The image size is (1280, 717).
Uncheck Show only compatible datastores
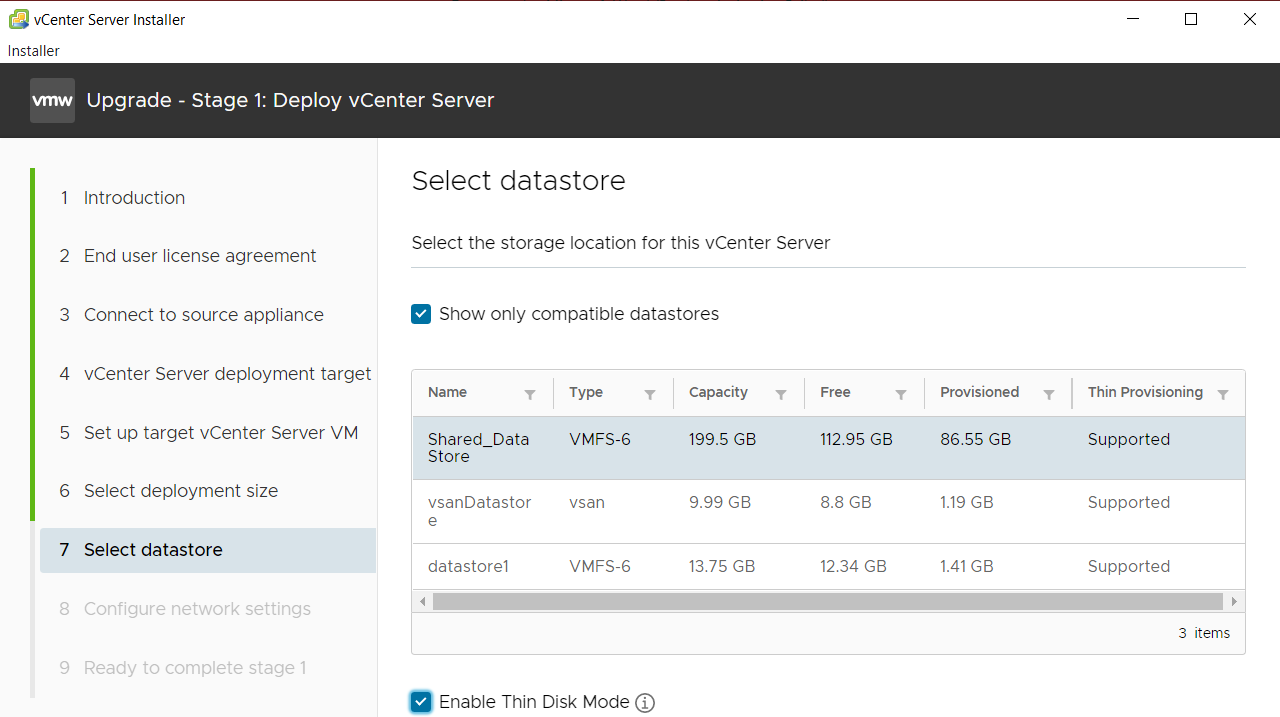pyautogui.click(x=421, y=314)
